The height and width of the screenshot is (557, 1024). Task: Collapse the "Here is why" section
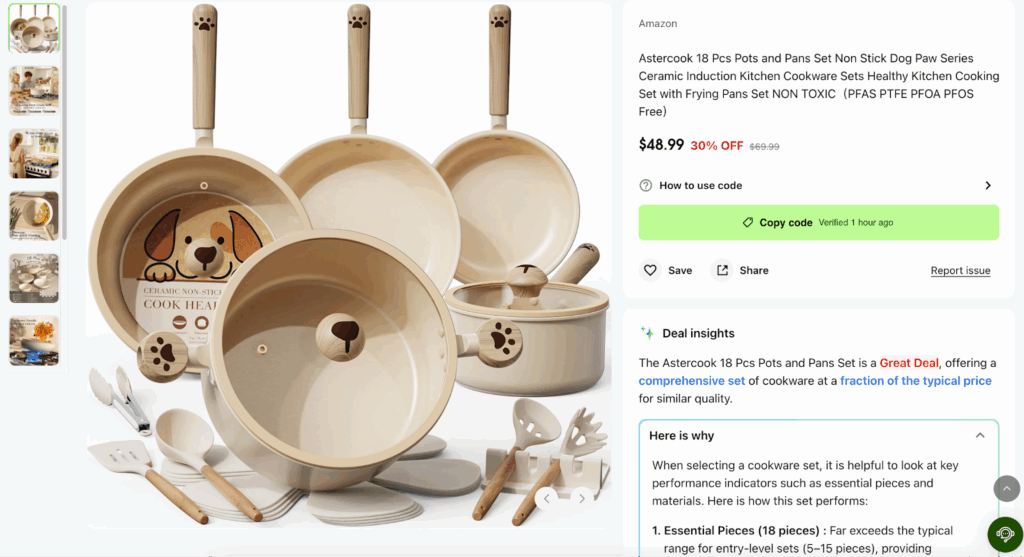click(980, 436)
